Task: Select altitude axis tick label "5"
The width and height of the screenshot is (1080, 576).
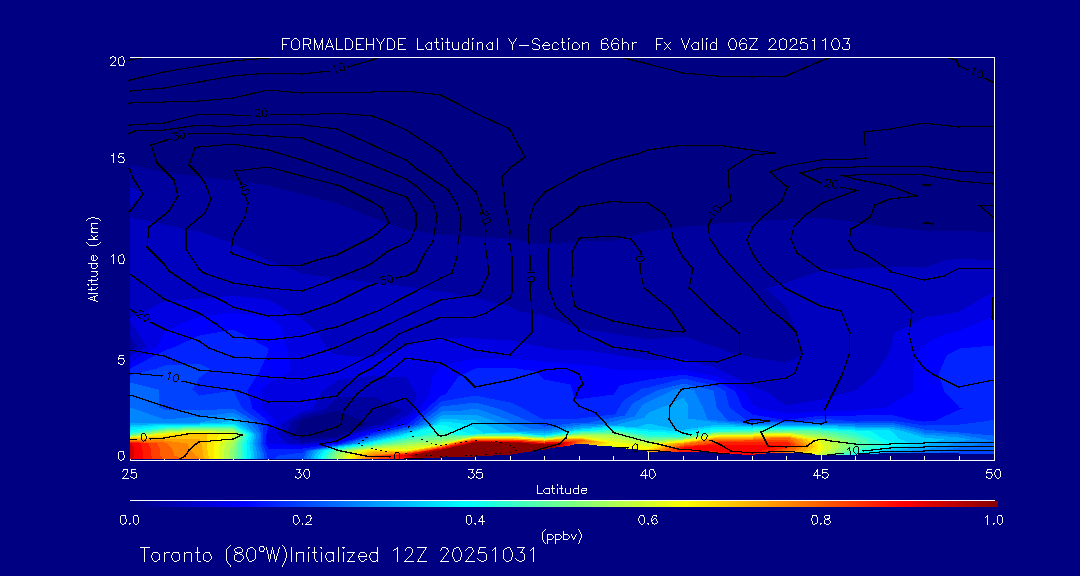Action: pos(121,360)
